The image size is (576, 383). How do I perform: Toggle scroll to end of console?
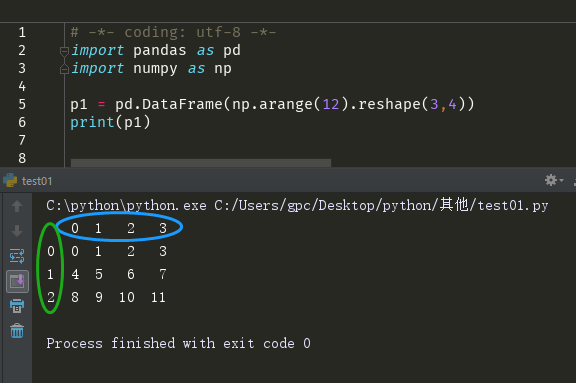tap(17, 282)
